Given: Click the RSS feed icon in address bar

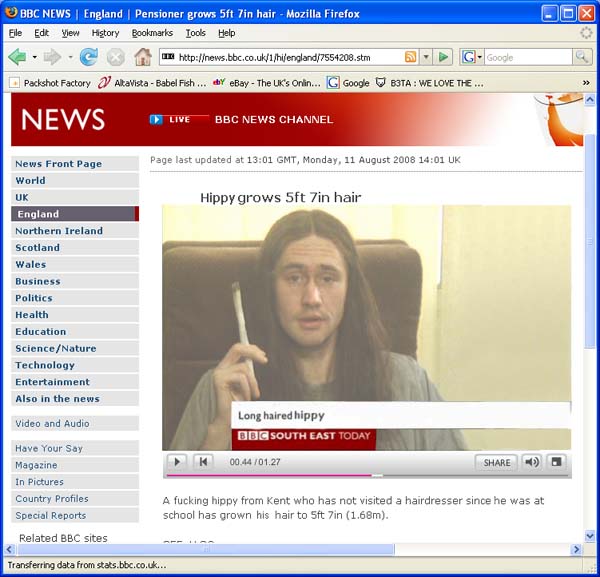Looking at the screenshot, I should [410, 57].
